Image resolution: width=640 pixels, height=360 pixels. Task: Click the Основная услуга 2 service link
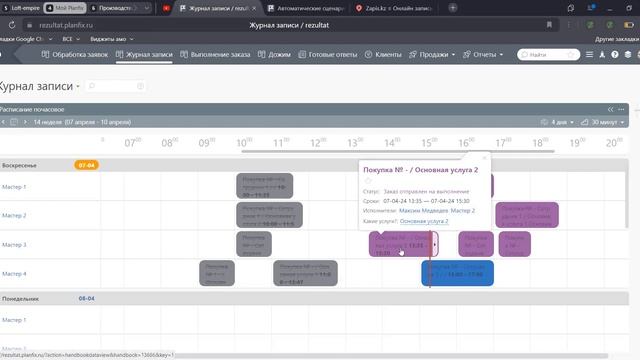[424, 221]
